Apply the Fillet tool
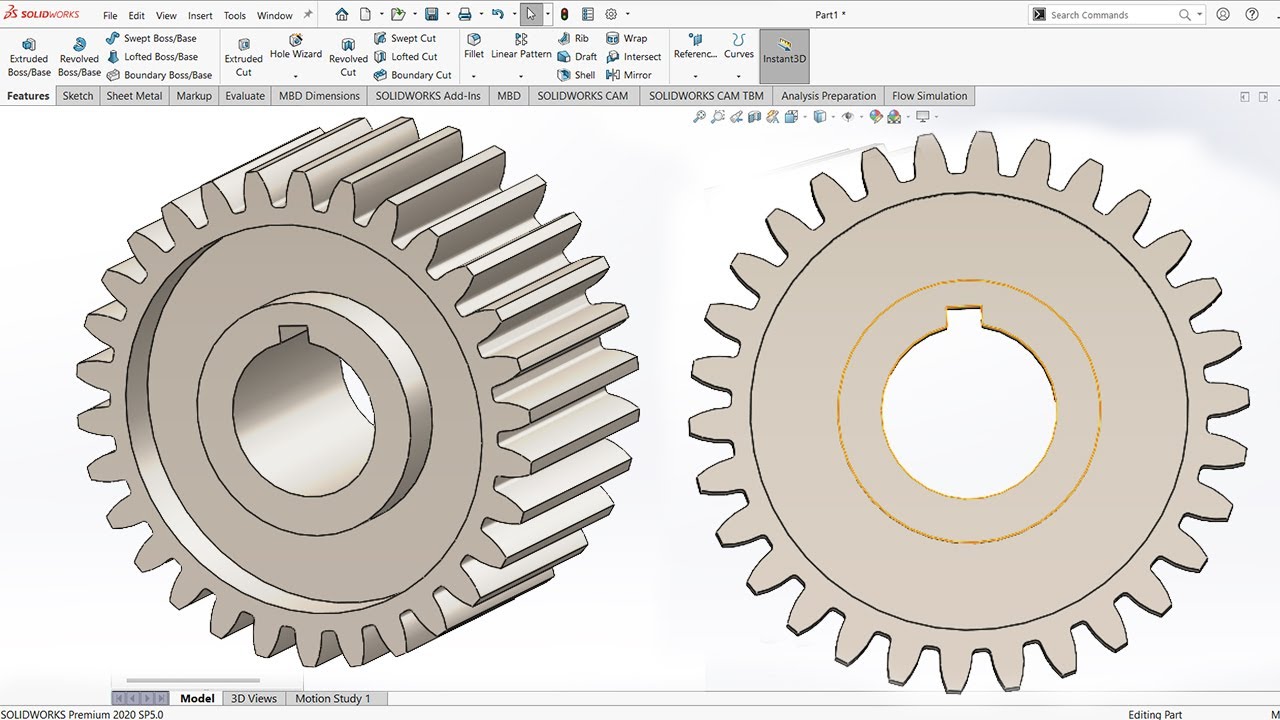Image resolution: width=1280 pixels, height=720 pixels. point(474,47)
